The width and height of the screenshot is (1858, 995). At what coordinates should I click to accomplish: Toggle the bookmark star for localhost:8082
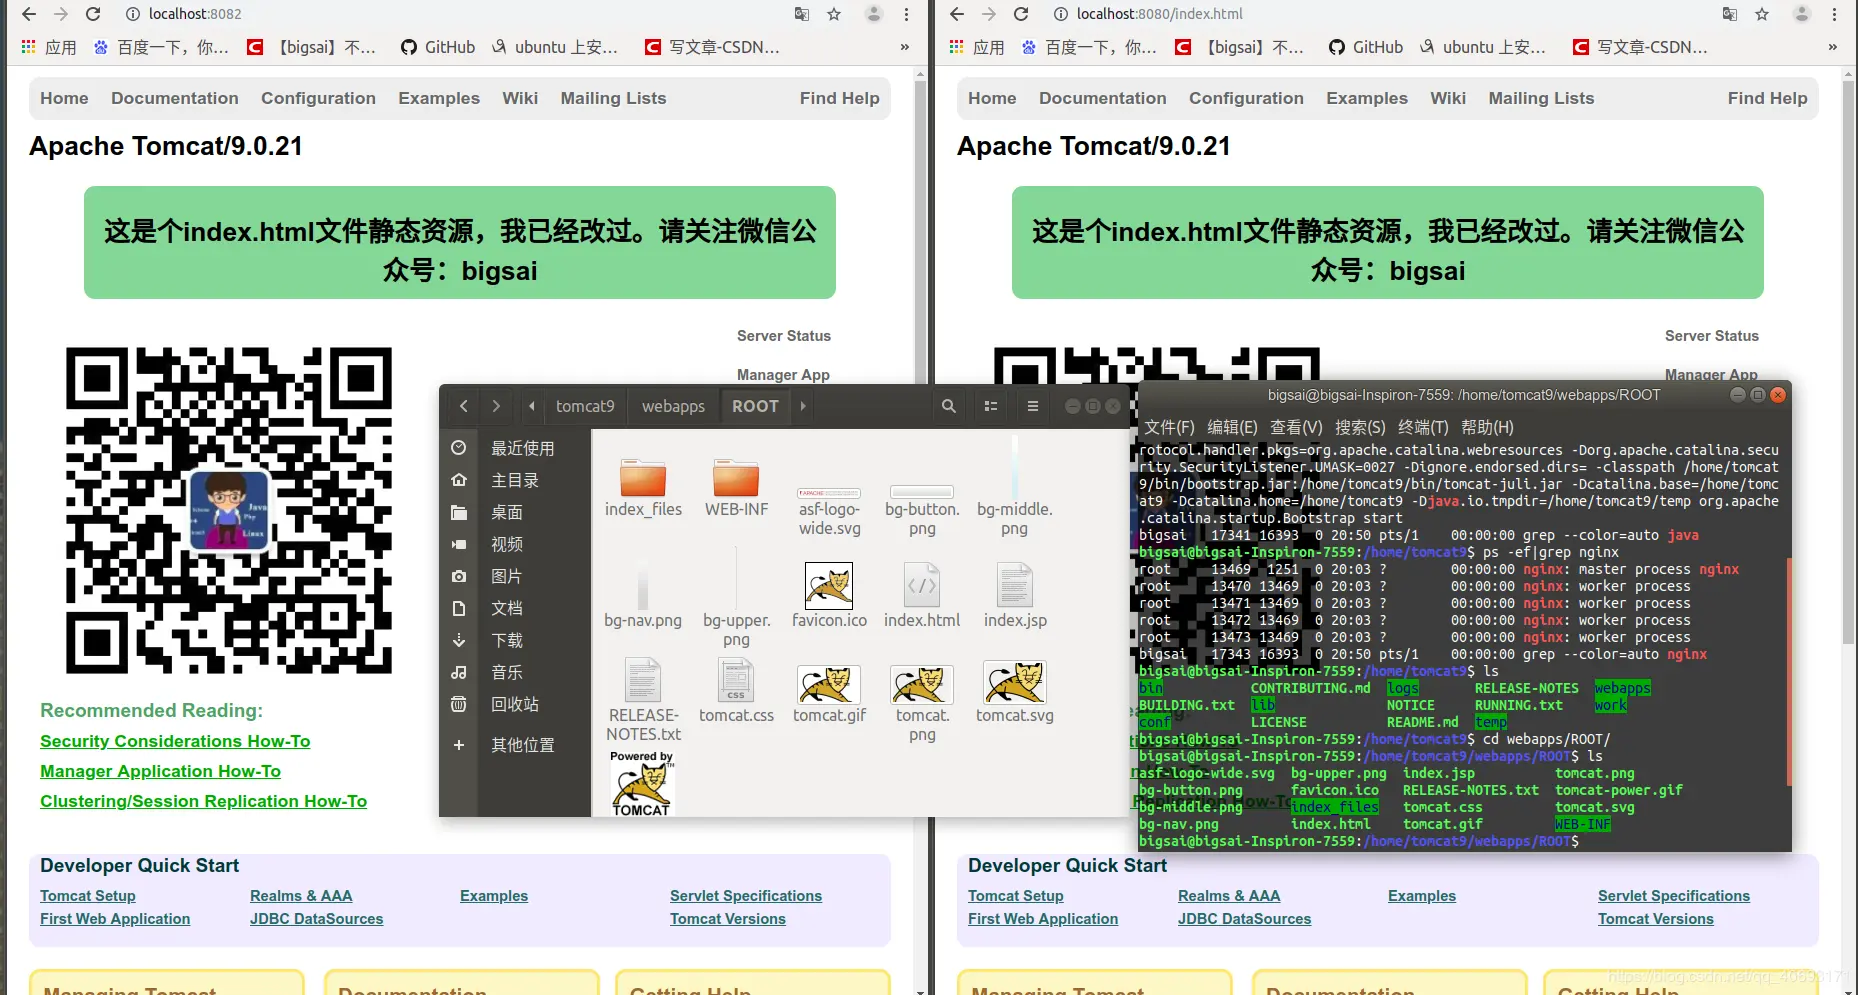[834, 14]
